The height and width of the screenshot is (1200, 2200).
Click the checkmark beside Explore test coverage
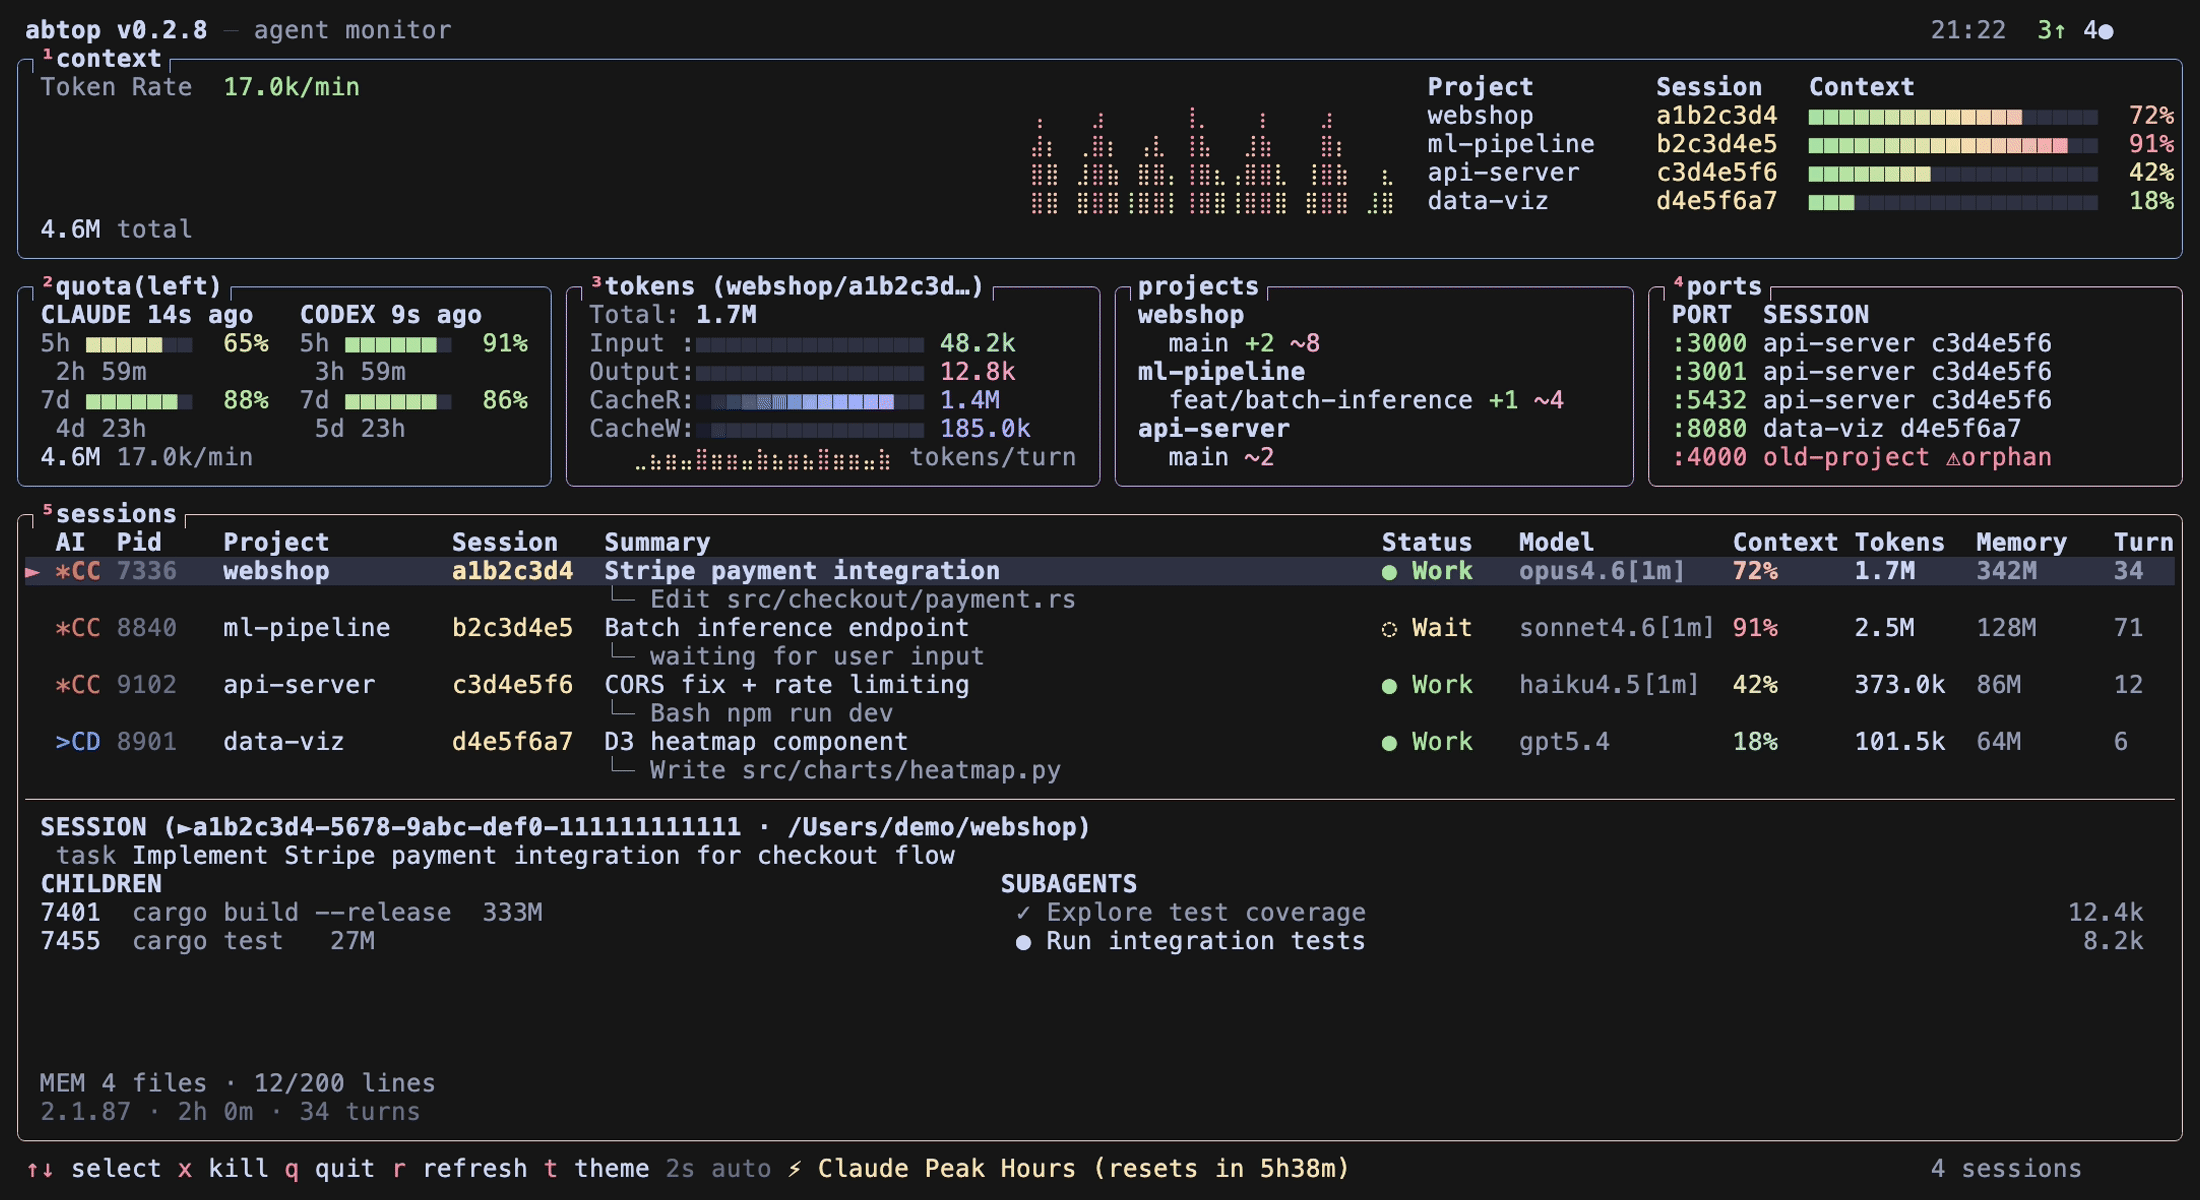[1023, 913]
